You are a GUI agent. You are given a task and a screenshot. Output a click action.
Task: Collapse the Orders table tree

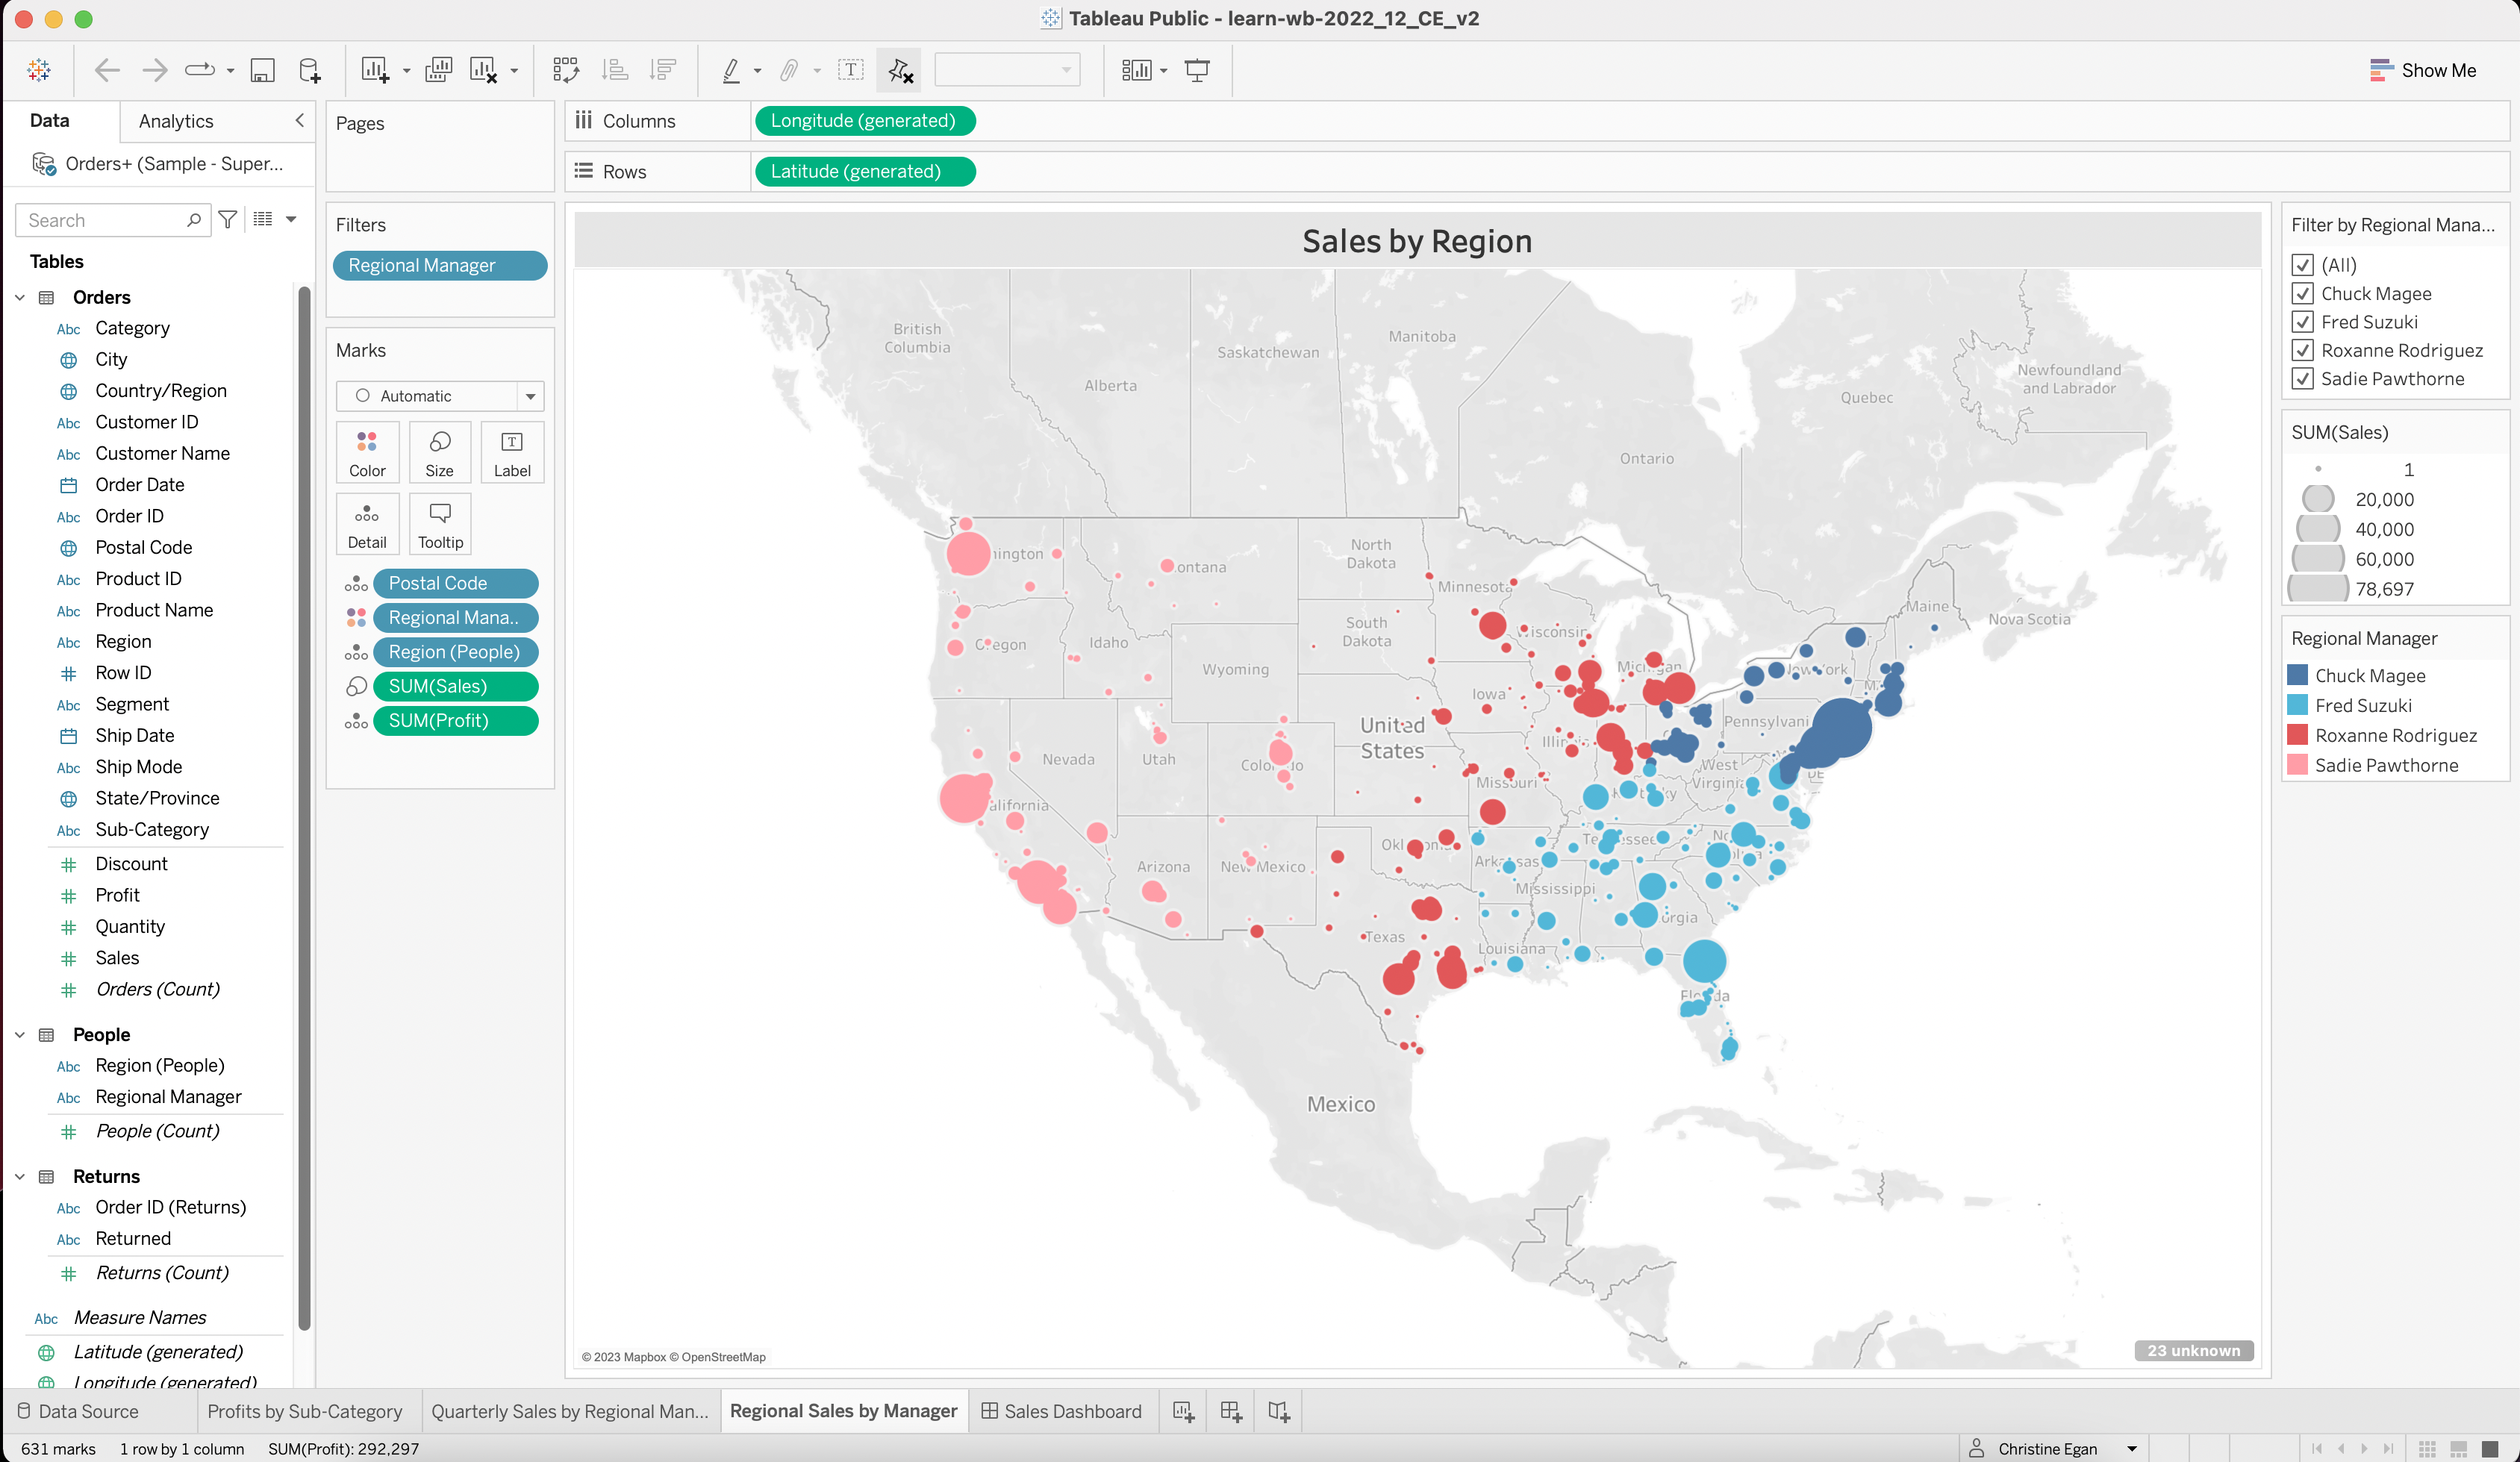point(20,297)
